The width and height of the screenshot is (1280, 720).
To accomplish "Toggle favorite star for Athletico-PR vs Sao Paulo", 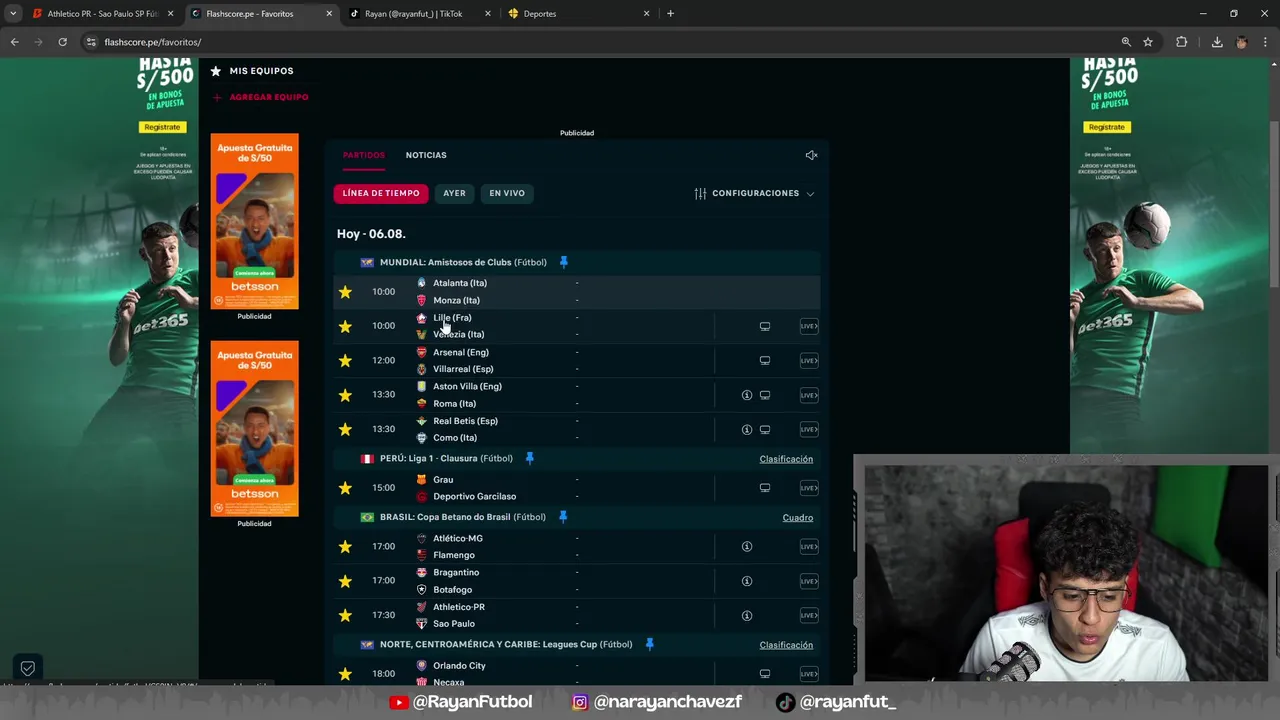I will 345,615.
